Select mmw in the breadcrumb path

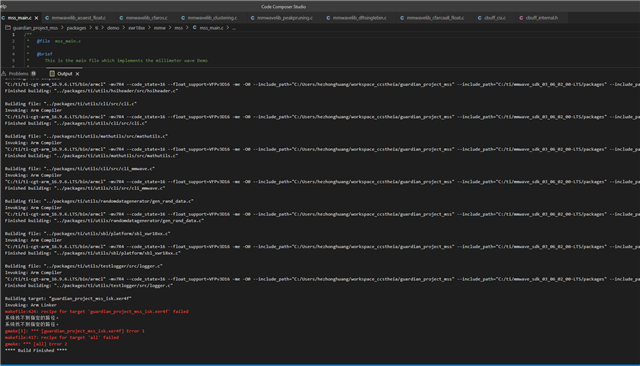click(x=160, y=28)
